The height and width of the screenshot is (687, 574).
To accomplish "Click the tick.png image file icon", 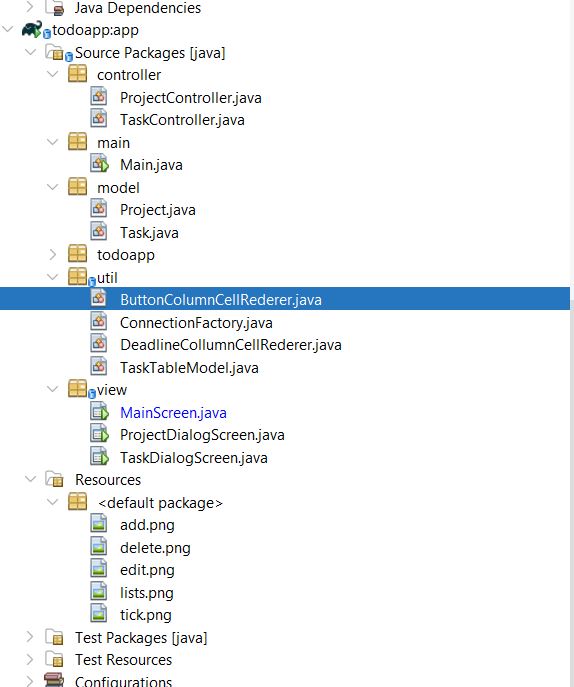I will pyautogui.click(x=99, y=614).
